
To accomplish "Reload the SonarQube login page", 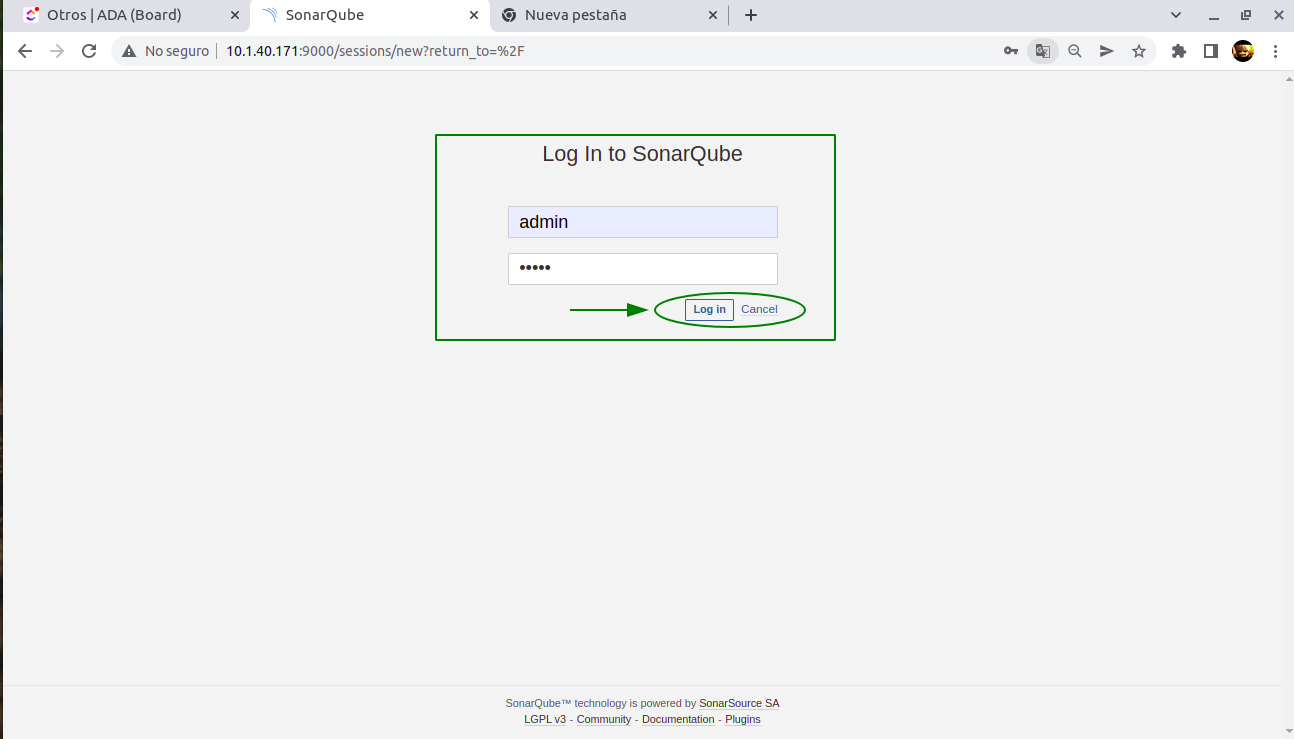I will tap(89, 51).
